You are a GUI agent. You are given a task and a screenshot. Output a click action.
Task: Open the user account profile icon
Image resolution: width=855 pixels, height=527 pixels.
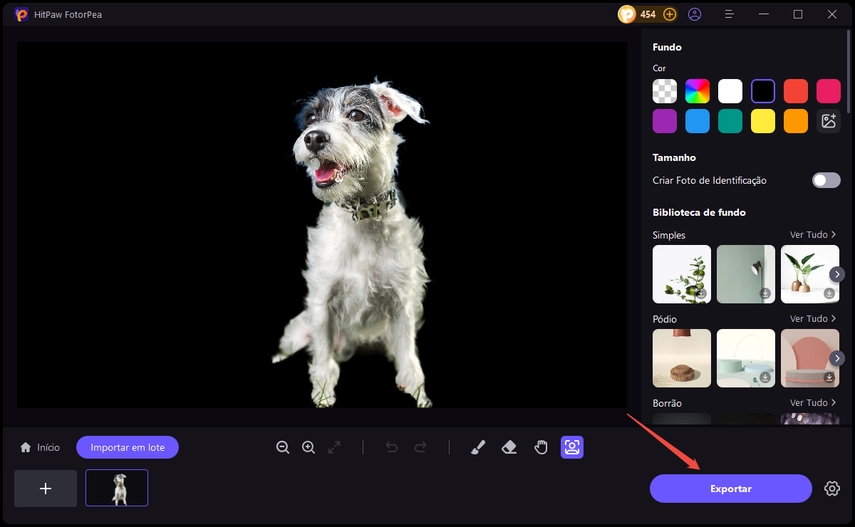tap(695, 14)
